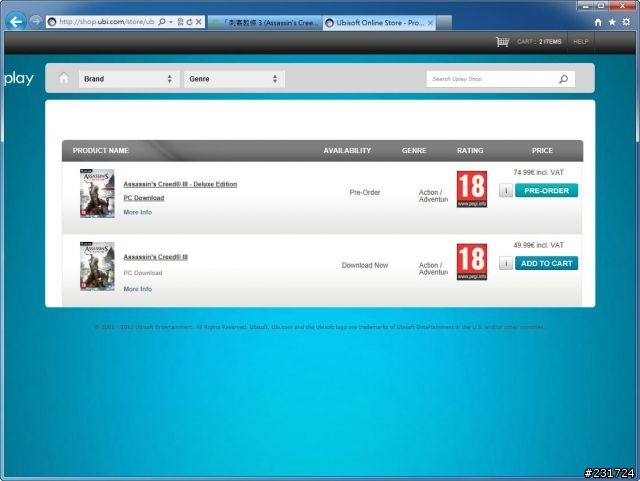The width and height of the screenshot is (640, 481).
Task: Click the Deluxe Edition cover thumbnail
Action: coord(97,193)
